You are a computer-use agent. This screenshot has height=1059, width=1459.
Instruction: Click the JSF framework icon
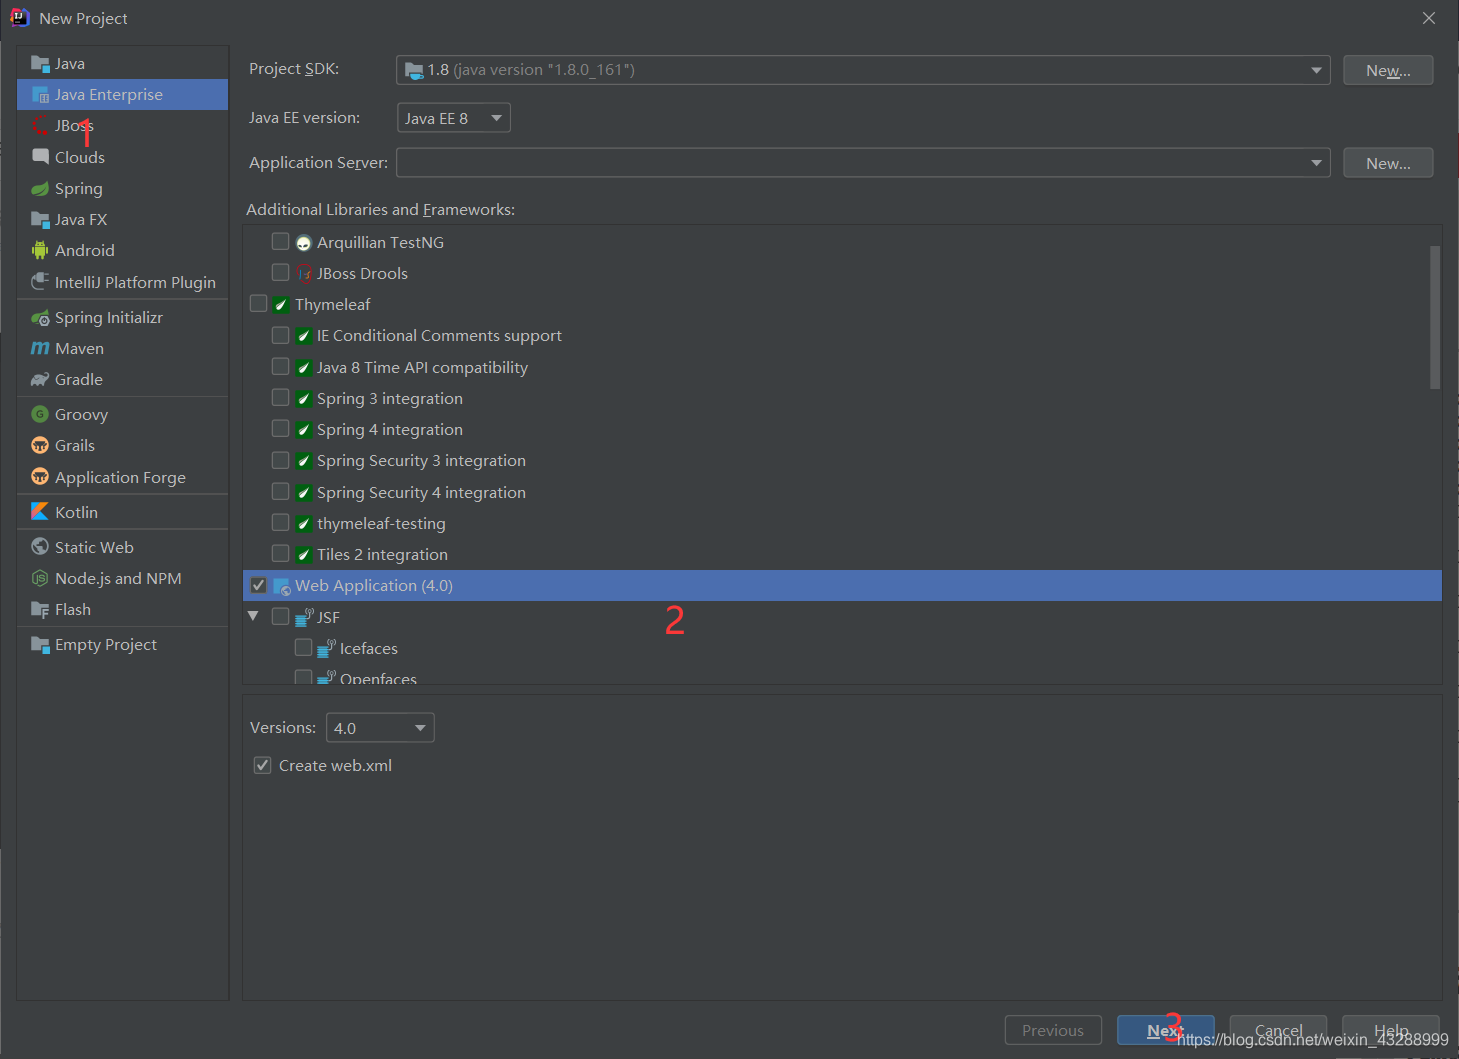[304, 618]
